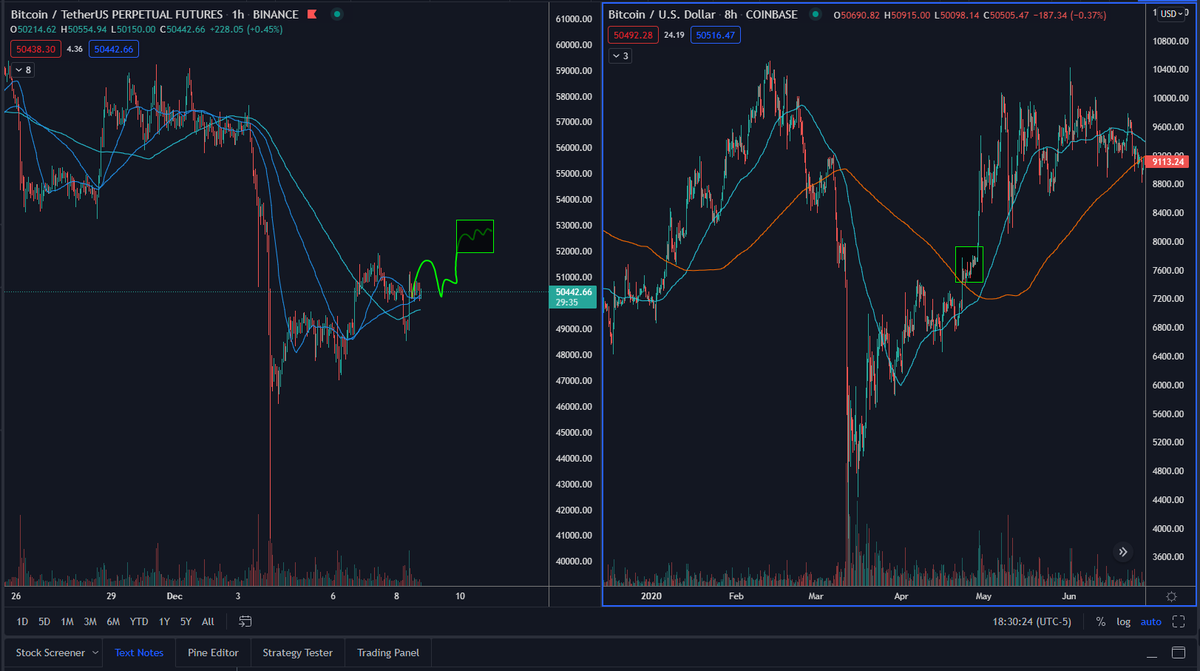This screenshot has width=1200, height=671.
Task: Set date range to YTD
Action: click(139, 621)
